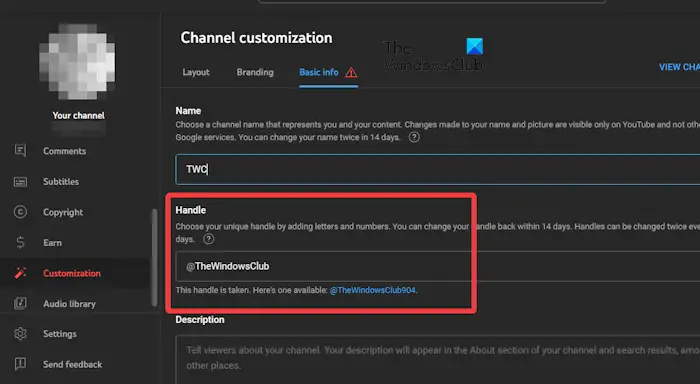Click the sidebar vertical scrollbar
The width and height of the screenshot is (700, 384).
[x=154, y=257]
